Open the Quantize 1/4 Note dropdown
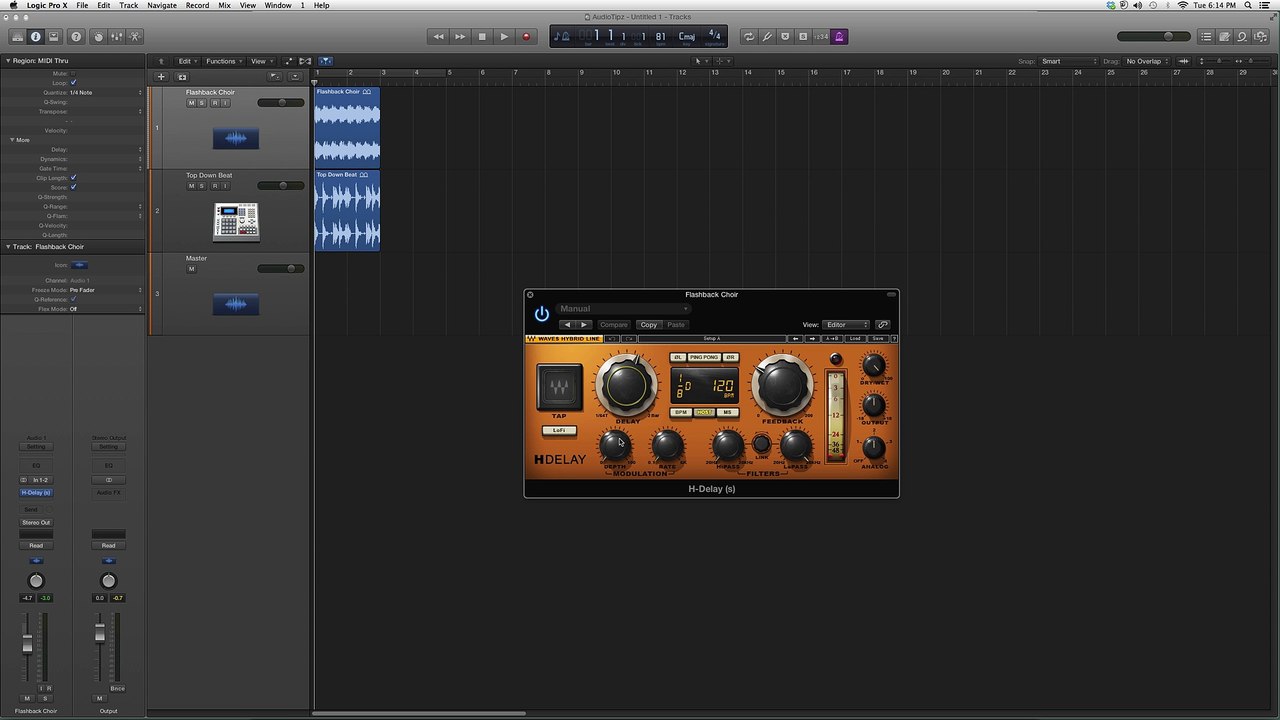Screen dimensions: 1280x720 tap(106, 93)
